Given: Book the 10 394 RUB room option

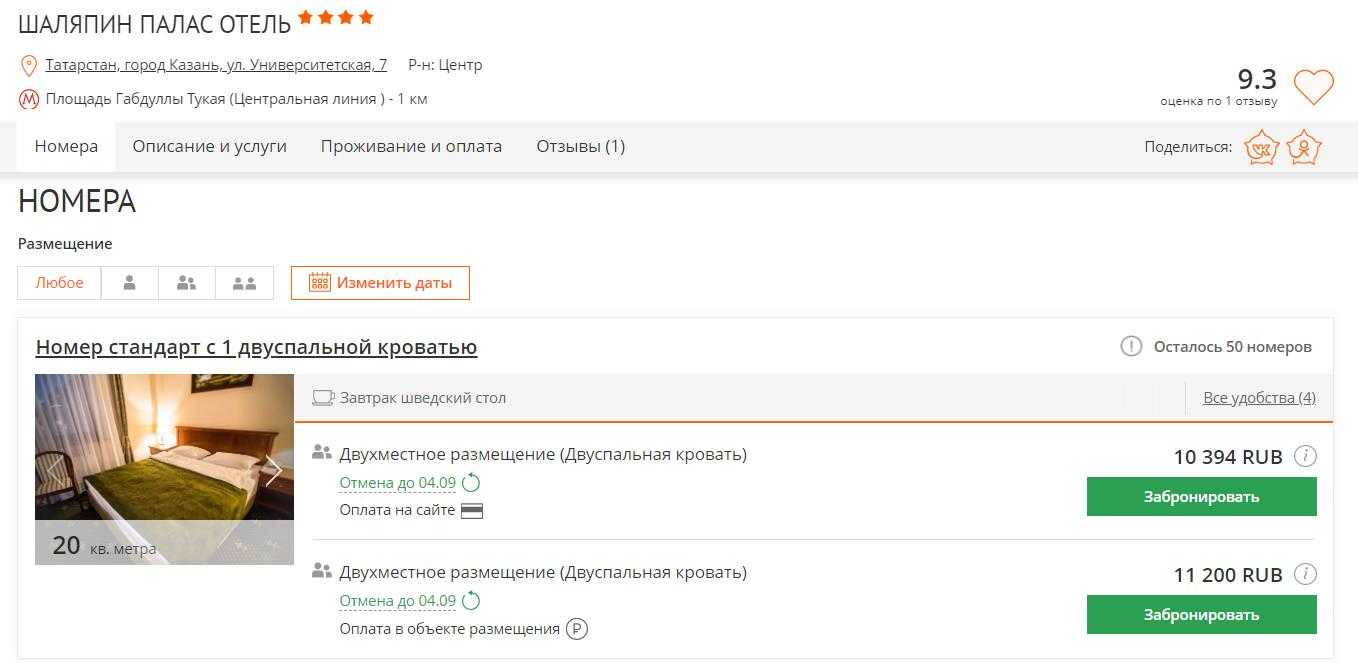Looking at the screenshot, I should click(x=1201, y=497).
